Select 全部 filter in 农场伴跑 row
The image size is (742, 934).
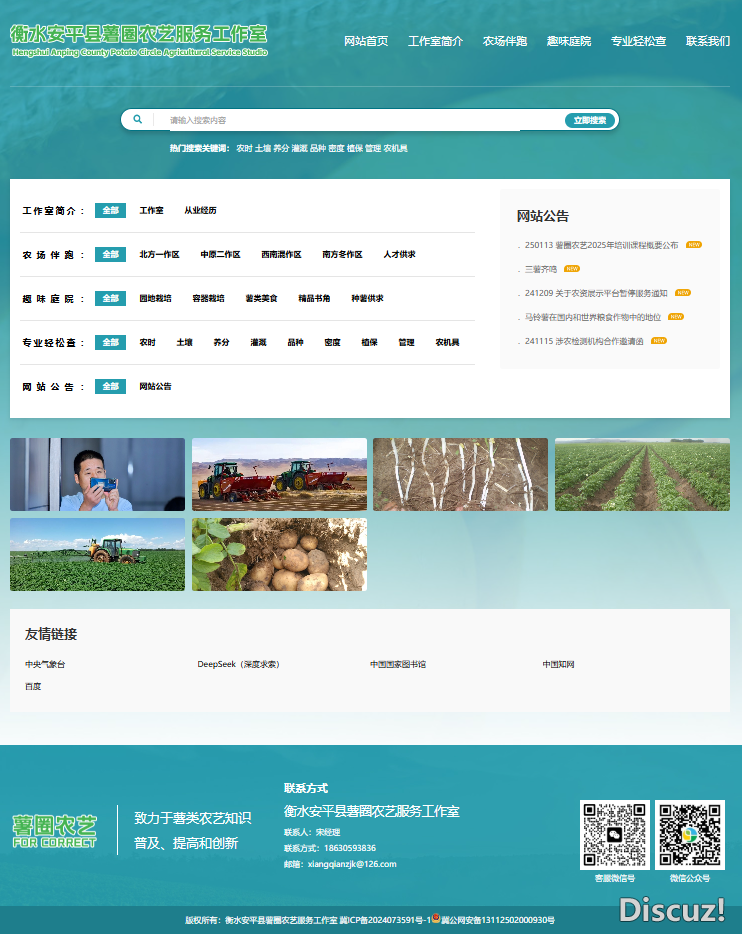point(110,254)
